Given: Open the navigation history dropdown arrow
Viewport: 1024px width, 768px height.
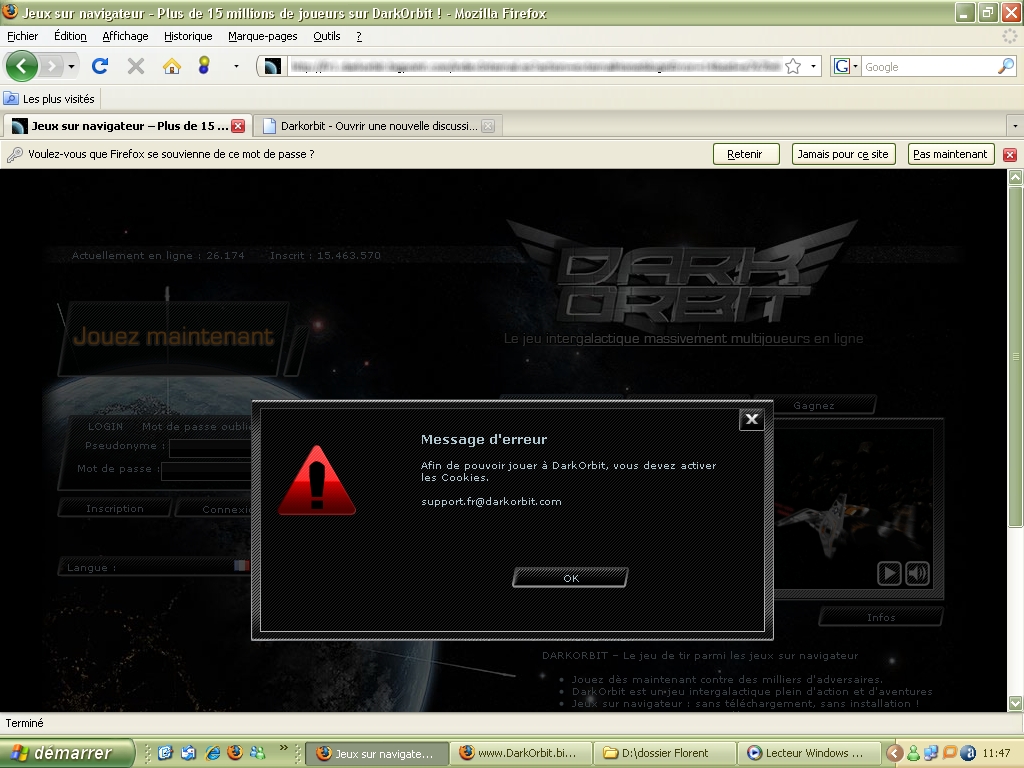Looking at the screenshot, I should [x=71, y=66].
